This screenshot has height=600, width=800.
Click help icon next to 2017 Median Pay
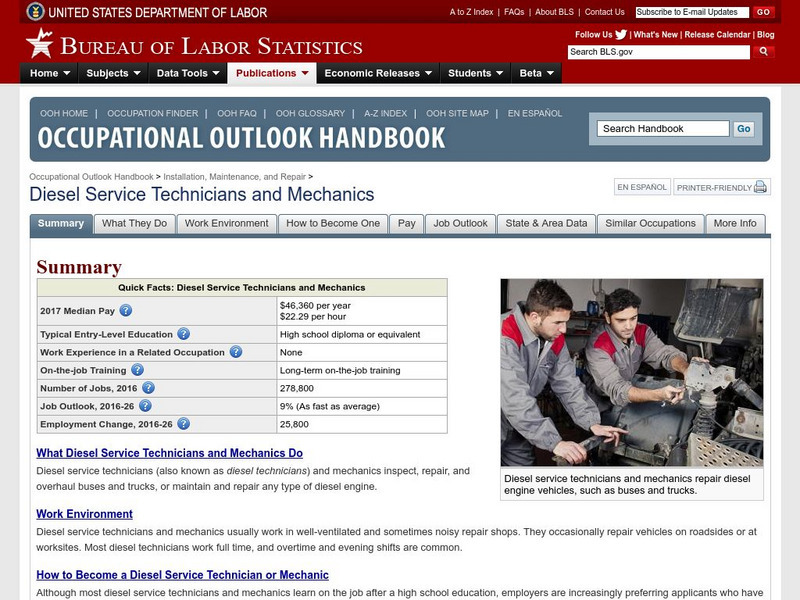126,310
